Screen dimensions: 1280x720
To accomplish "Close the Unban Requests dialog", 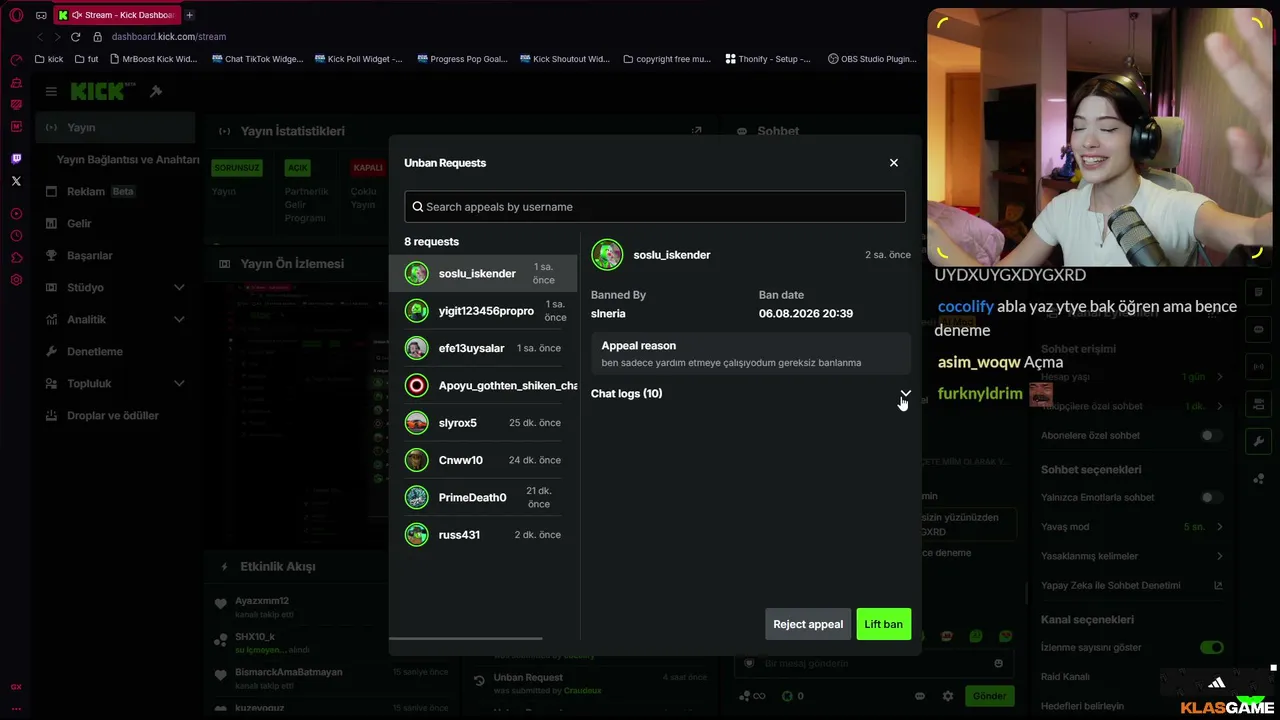I will click(x=894, y=163).
